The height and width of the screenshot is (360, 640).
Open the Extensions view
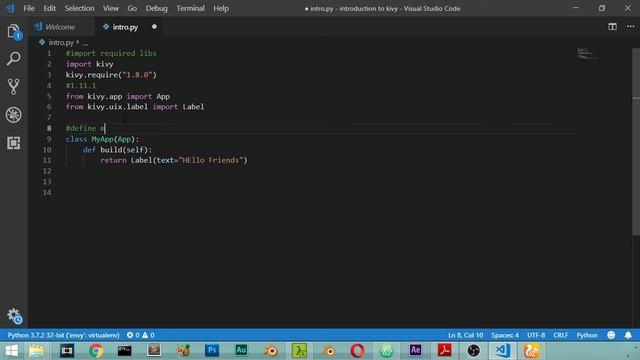click(13, 143)
